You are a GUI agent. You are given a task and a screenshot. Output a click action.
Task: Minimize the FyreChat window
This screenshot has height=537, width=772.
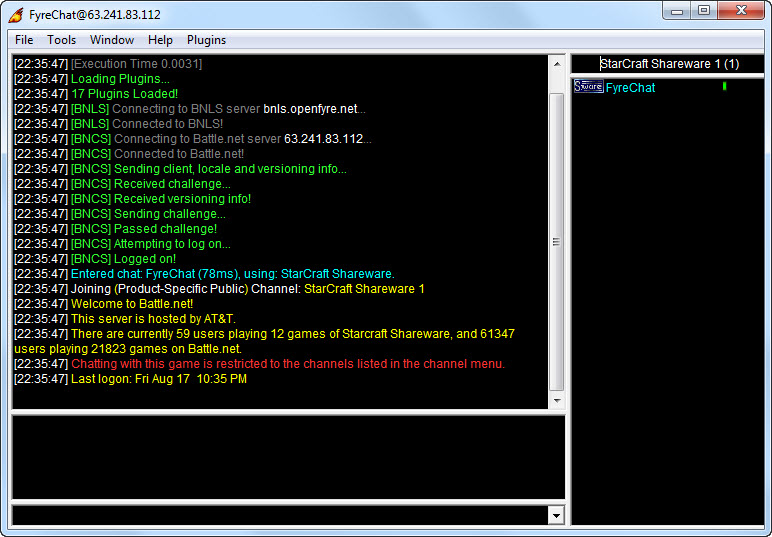pyautogui.click(x=679, y=11)
